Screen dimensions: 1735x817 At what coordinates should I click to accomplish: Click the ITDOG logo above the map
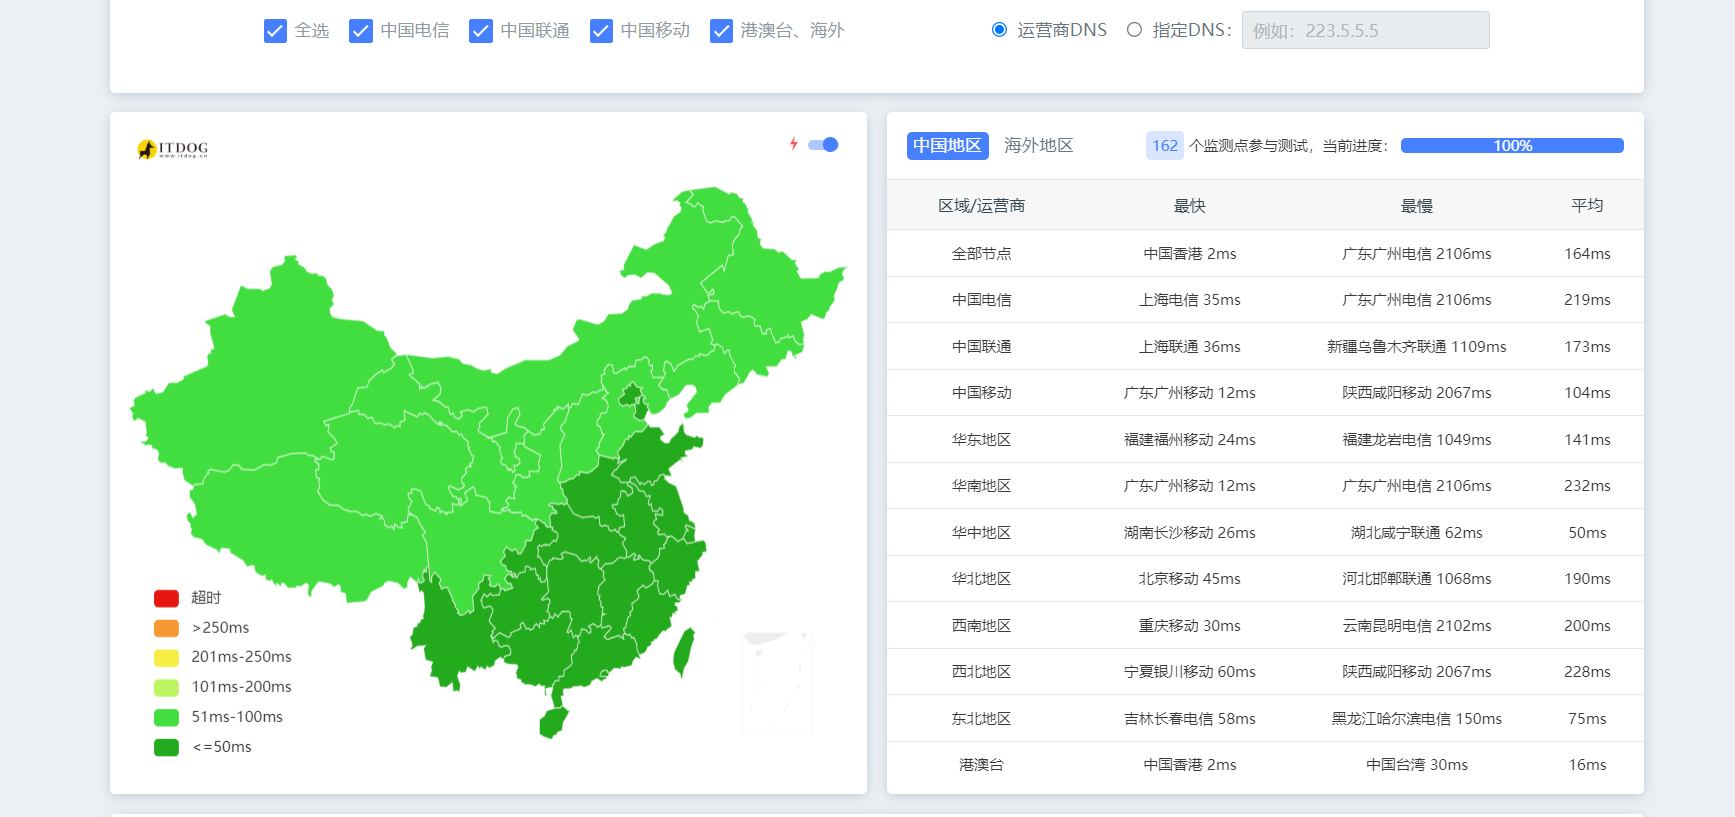pos(173,149)
